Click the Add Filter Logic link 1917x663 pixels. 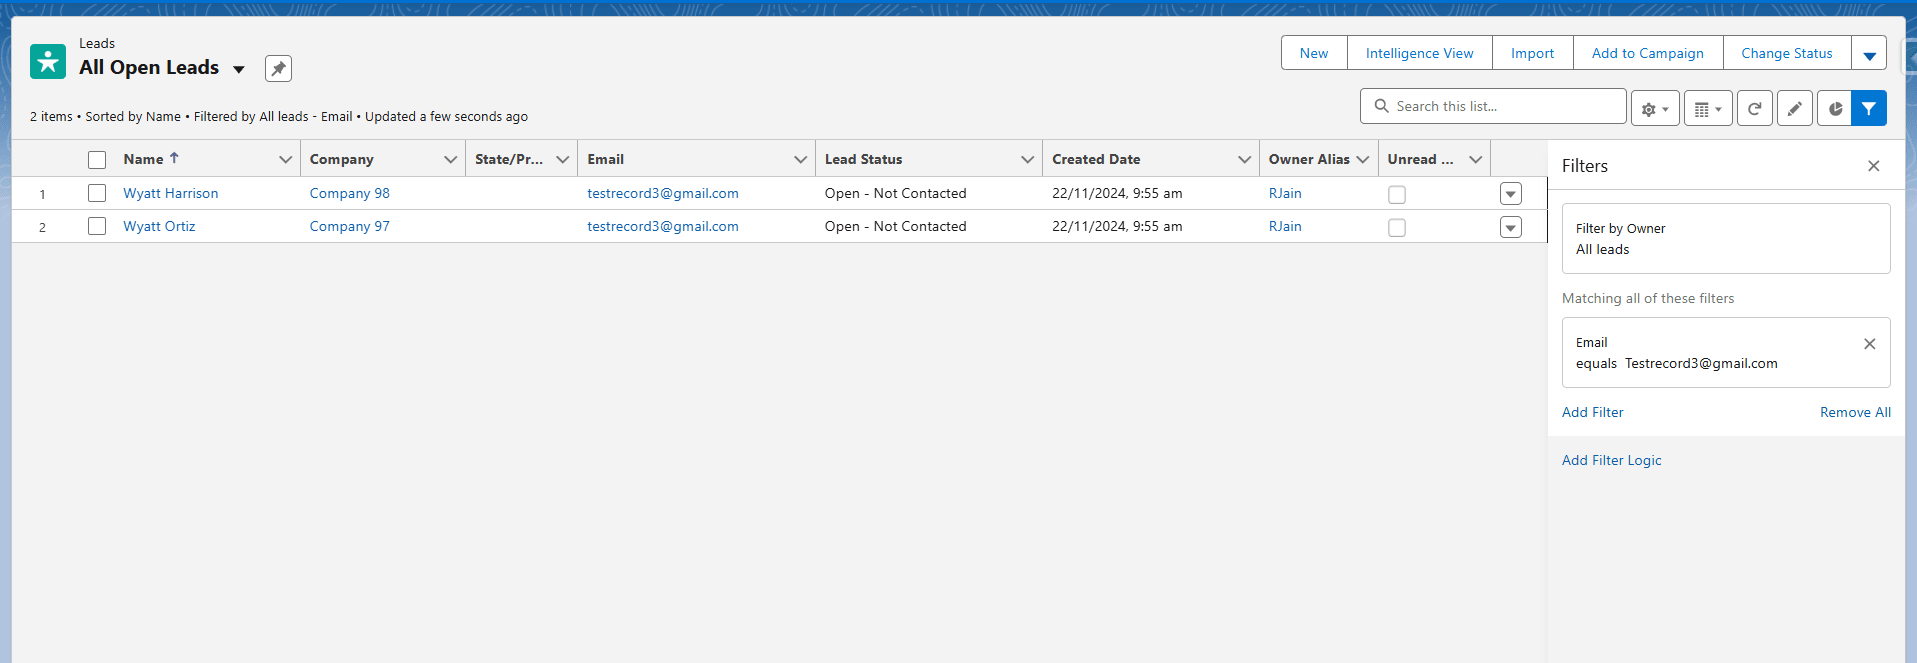1611,460
